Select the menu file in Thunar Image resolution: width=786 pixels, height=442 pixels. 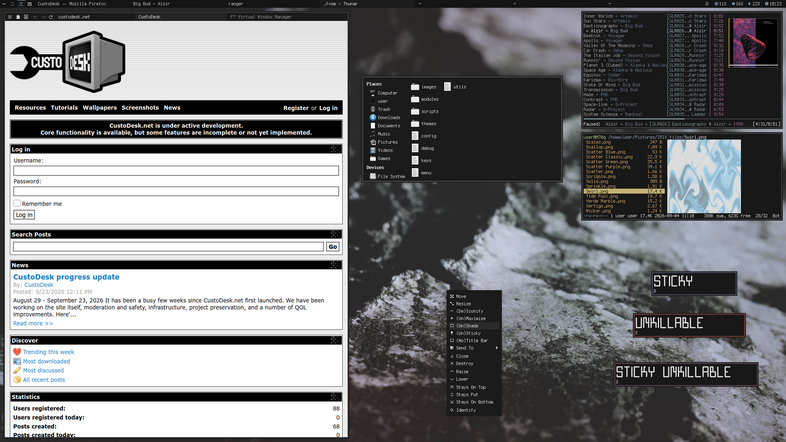pos(422,173)
